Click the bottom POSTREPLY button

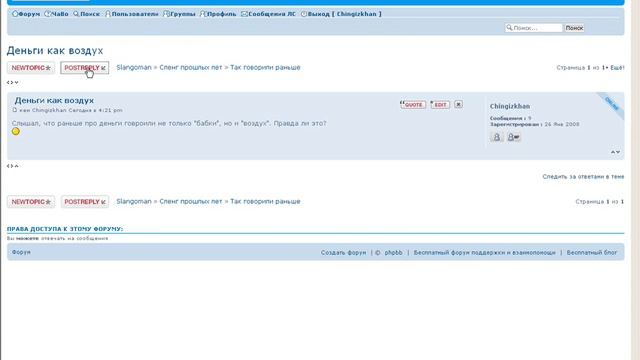click(84, 202)
